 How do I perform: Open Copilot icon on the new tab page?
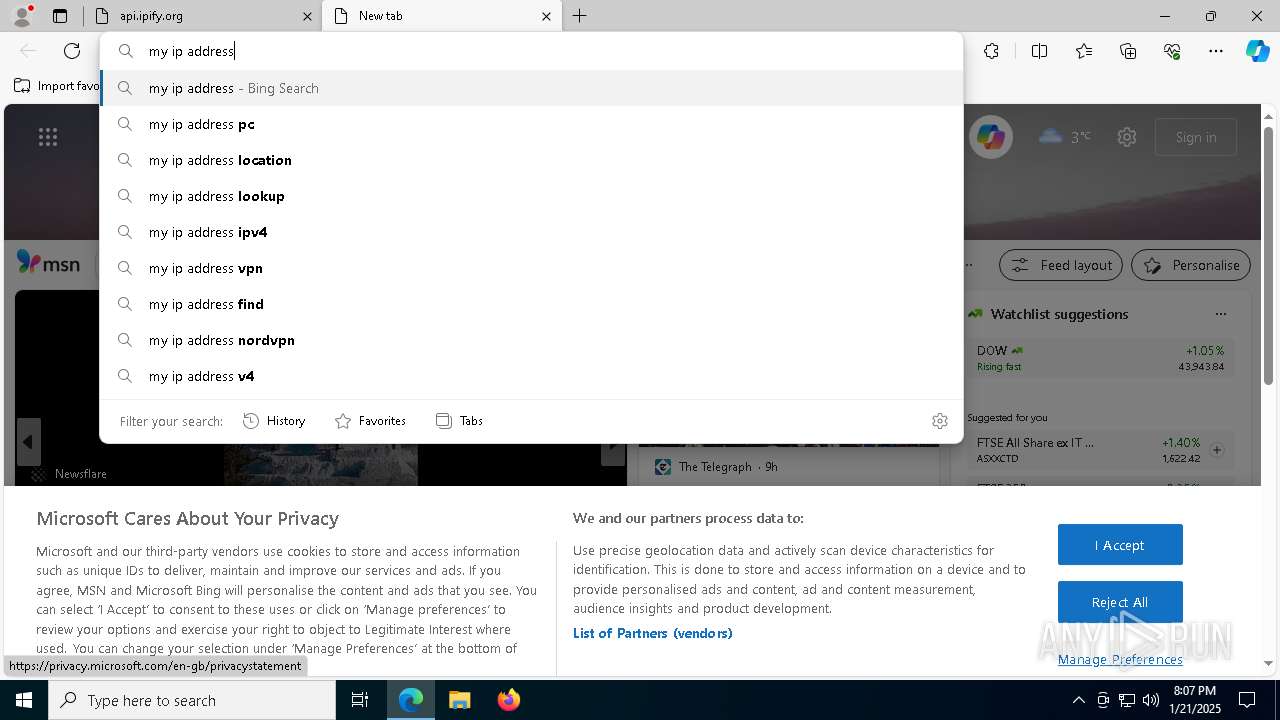click(x=991, y=137)
